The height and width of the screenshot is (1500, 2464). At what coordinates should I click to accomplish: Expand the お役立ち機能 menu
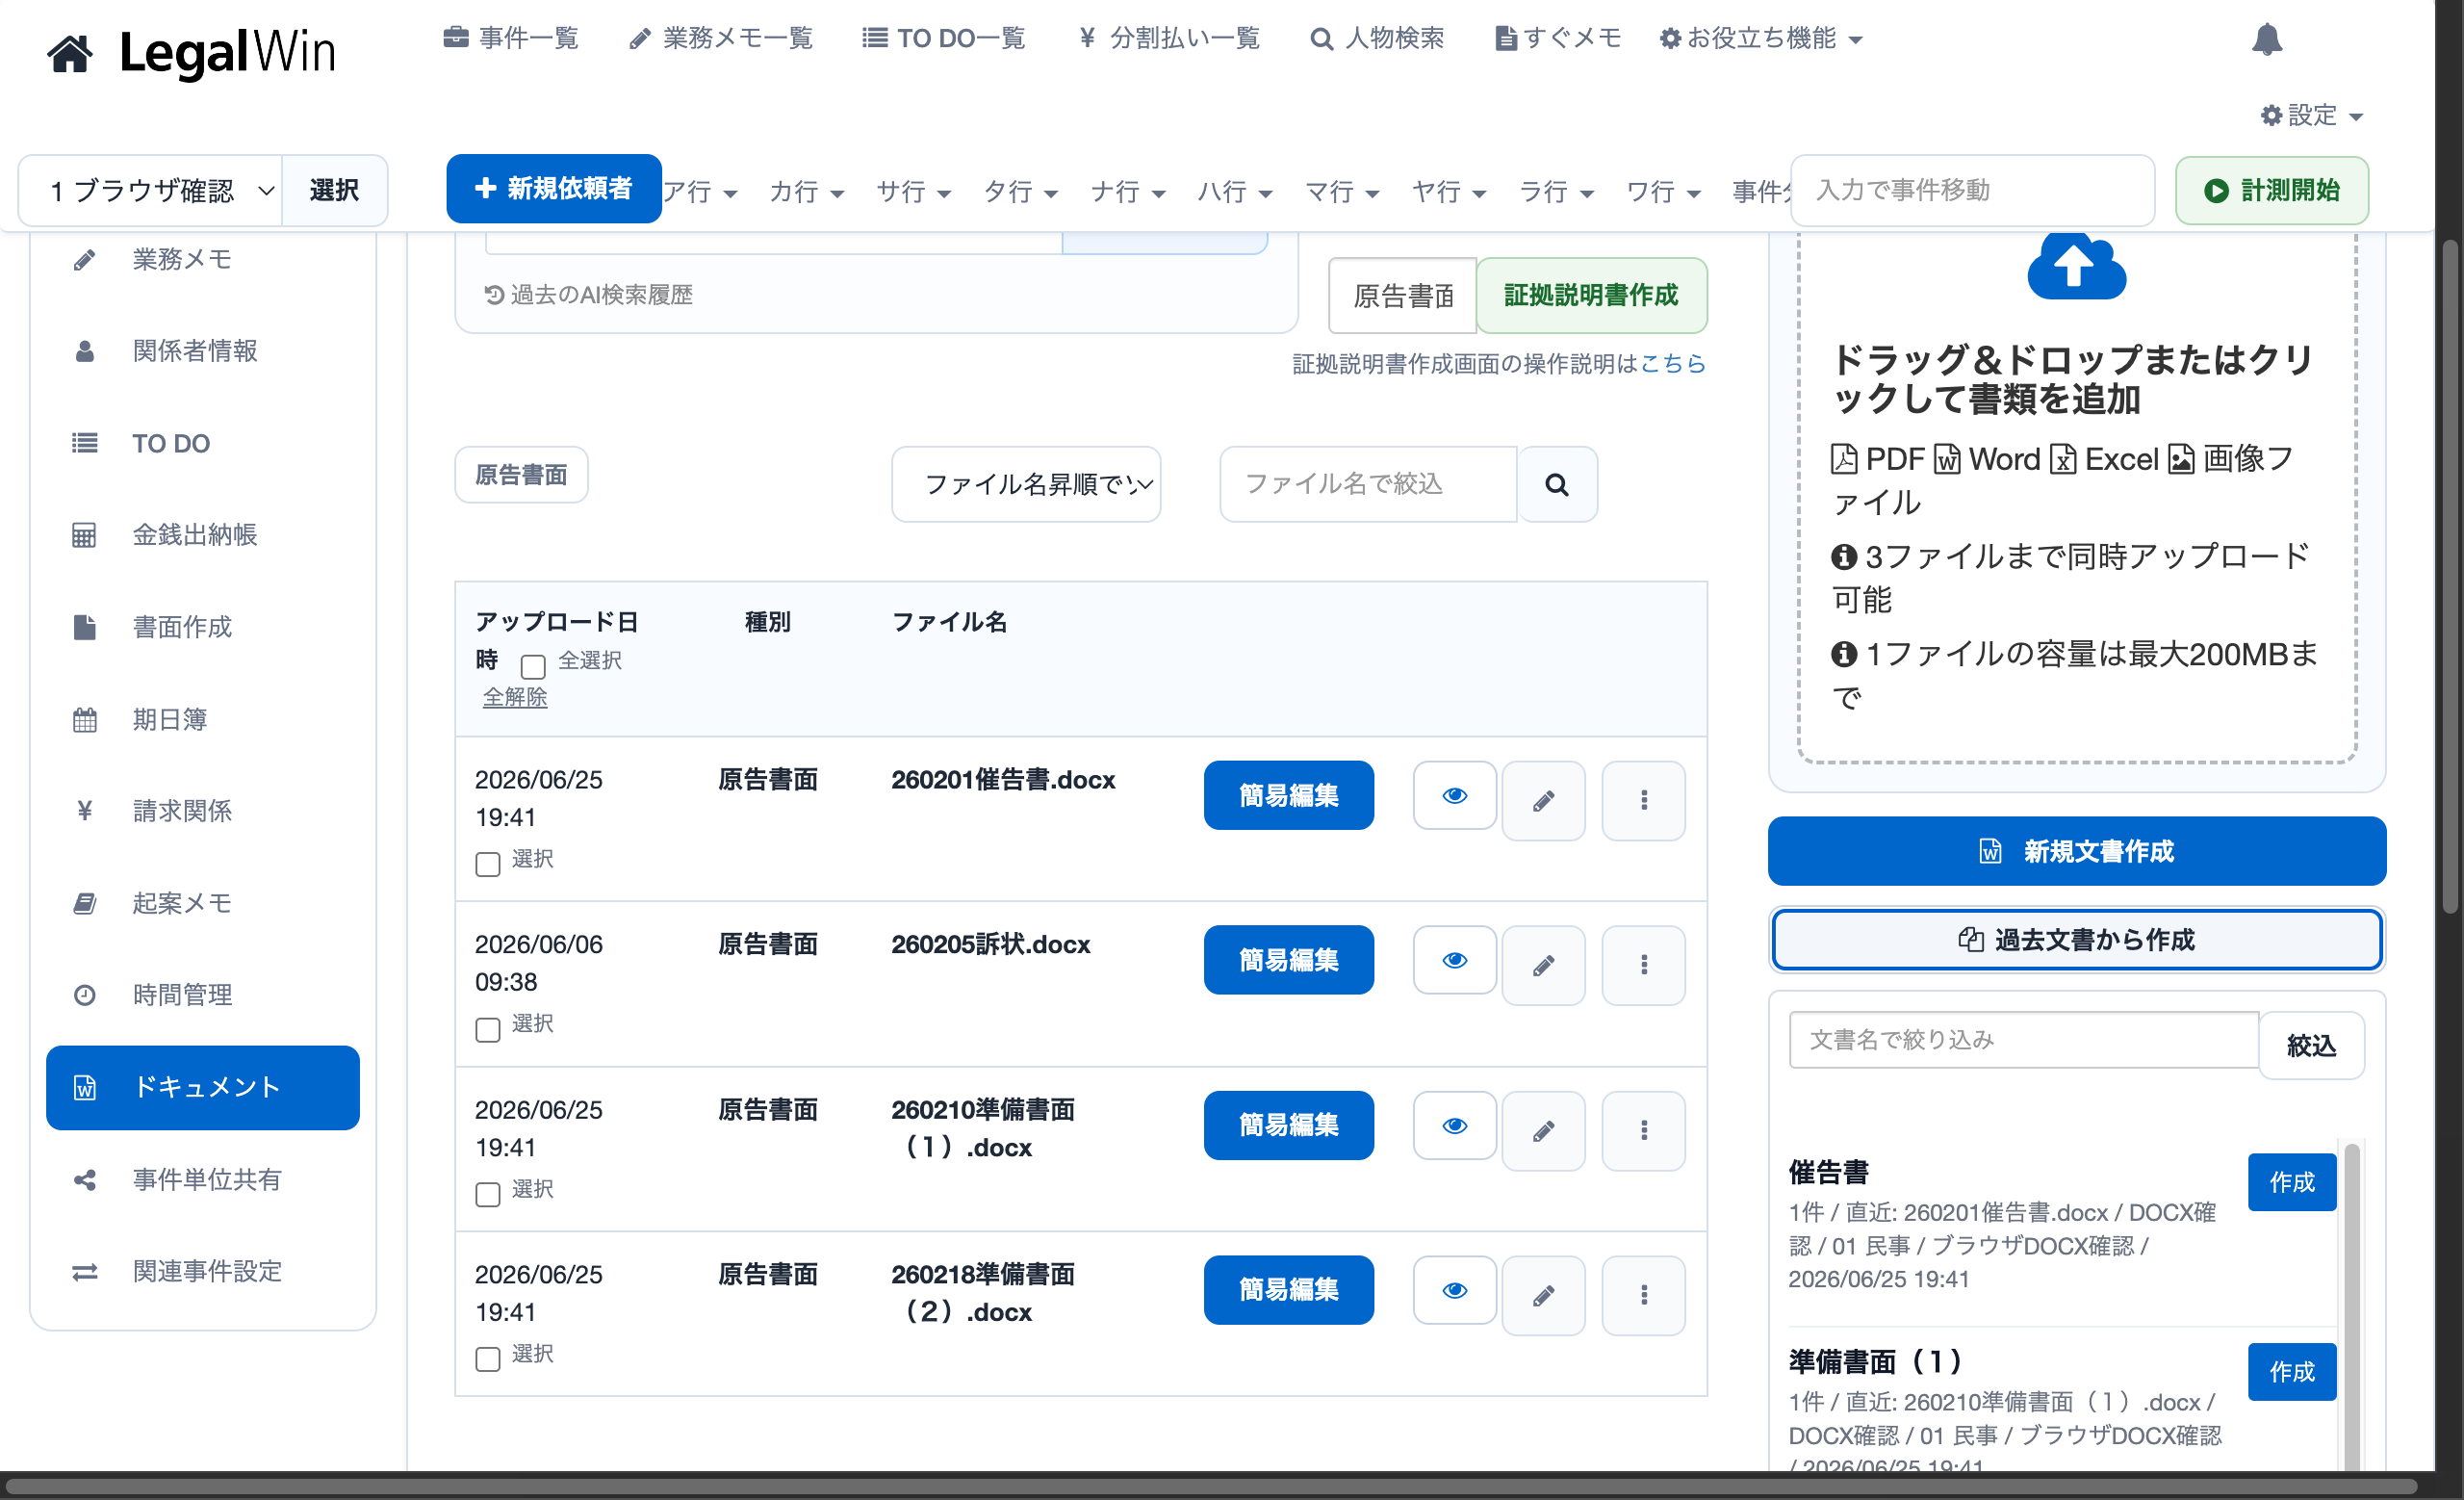1761,39
